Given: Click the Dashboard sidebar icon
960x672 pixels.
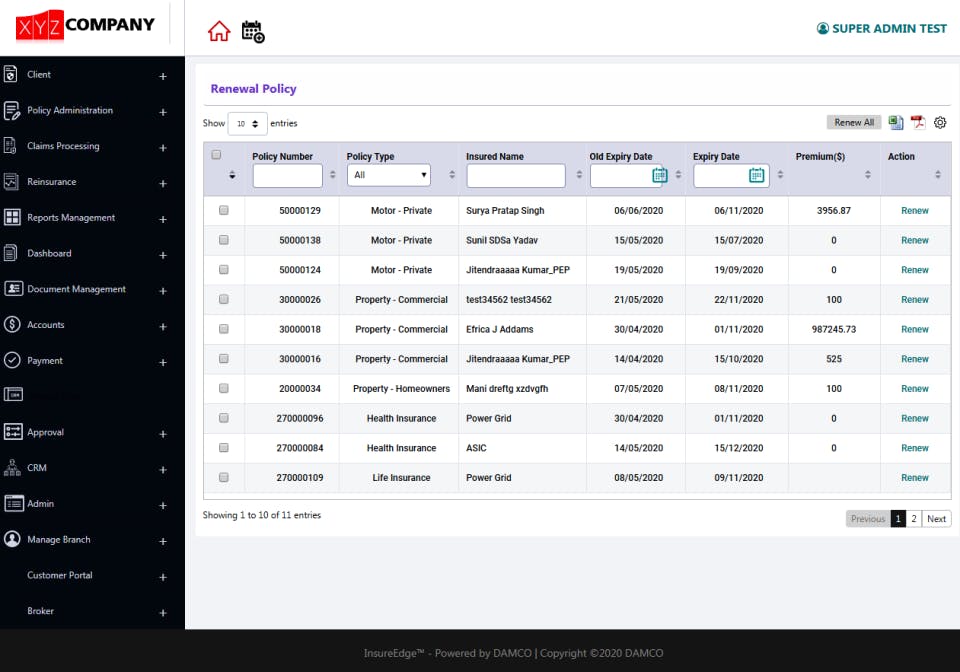Looking at the screenshot, I should pos(10,253).
